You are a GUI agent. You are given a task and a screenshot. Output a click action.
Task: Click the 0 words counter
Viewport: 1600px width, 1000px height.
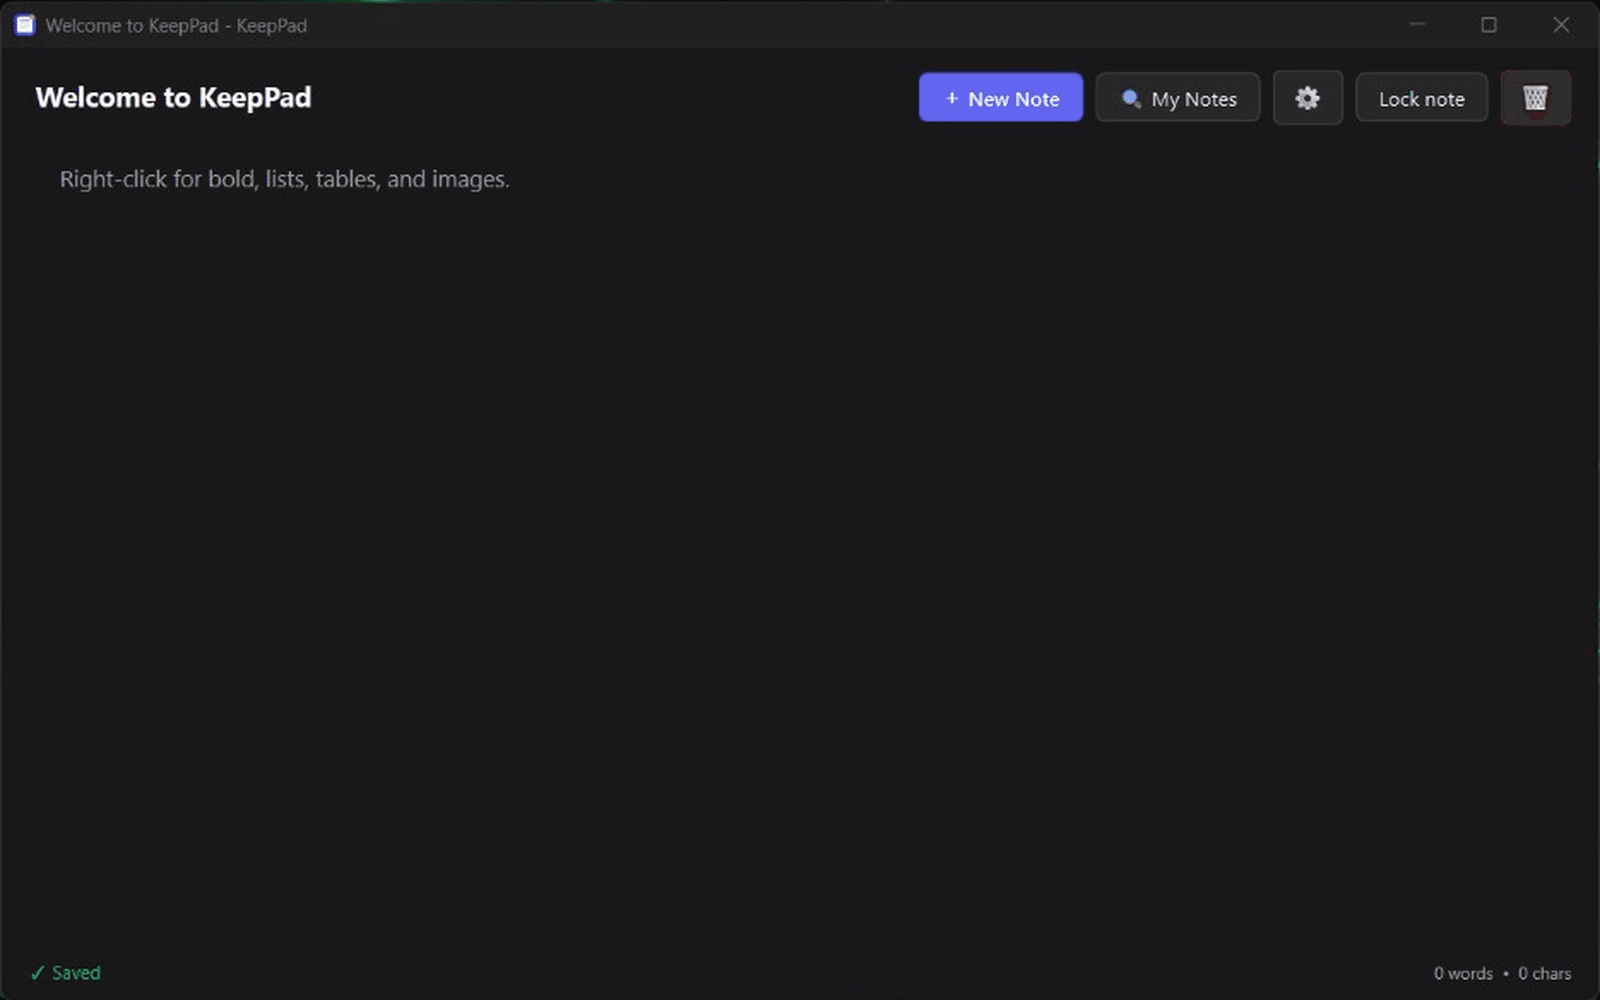pyautogui.click(x=1463, y=973)
